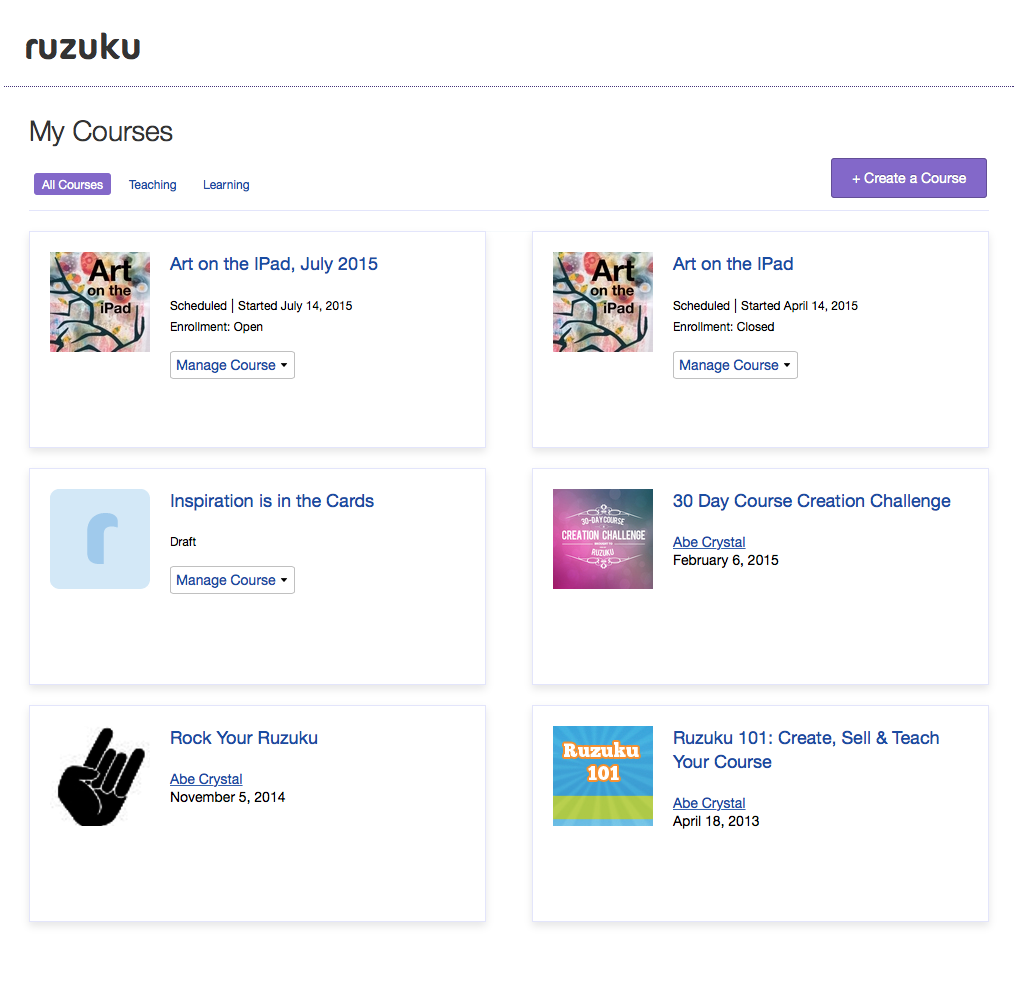Click the 'Started July 14, 2015' text
Viewport: 1017px width, 981px height.
pyautogui.click(x=295, y=306)
